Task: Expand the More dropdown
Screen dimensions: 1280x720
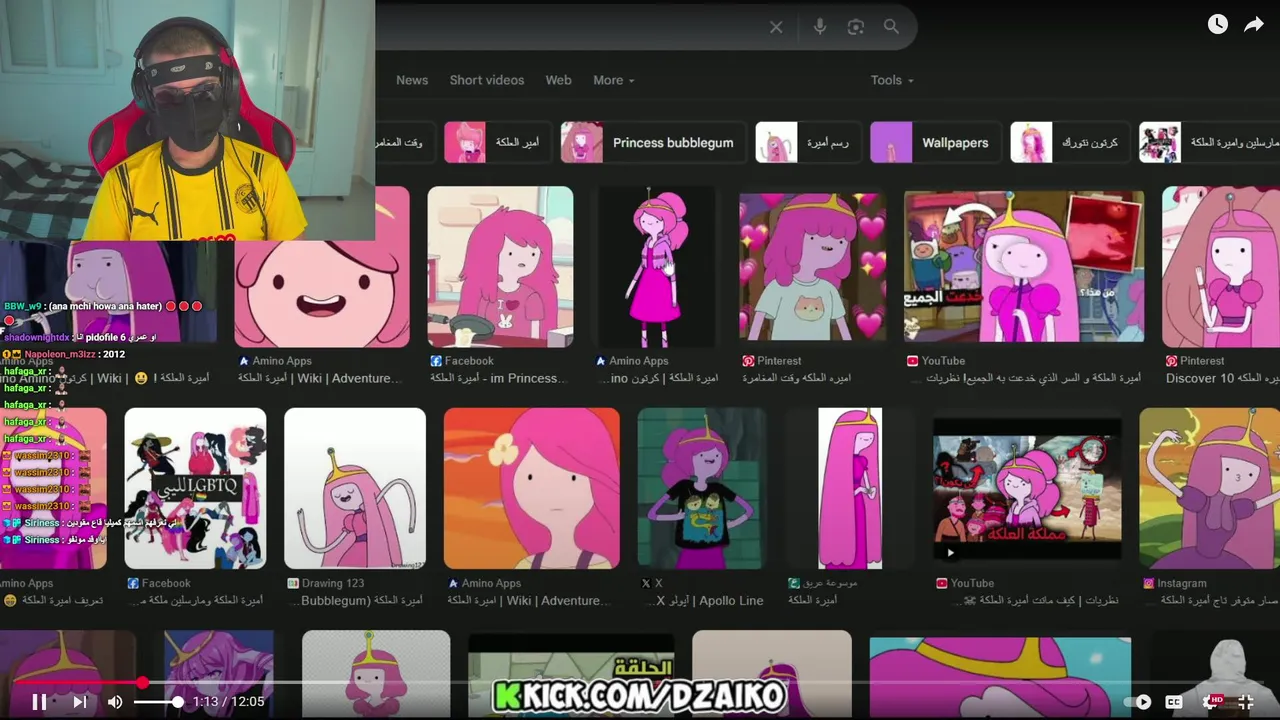Action: point(613,80)
